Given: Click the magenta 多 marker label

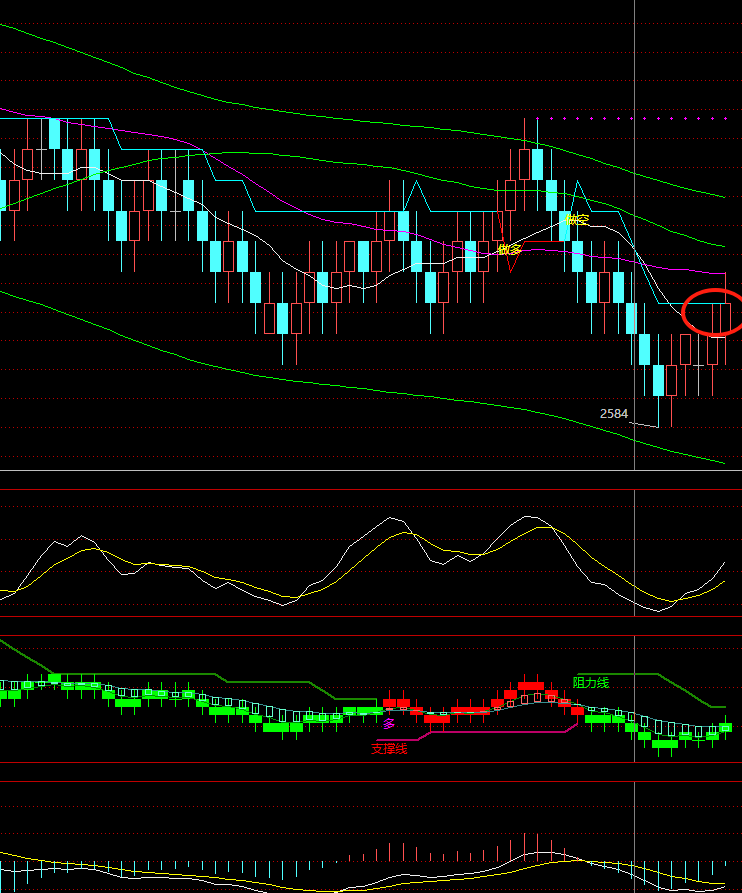Looking at the screenshot, I should point(389,724).
